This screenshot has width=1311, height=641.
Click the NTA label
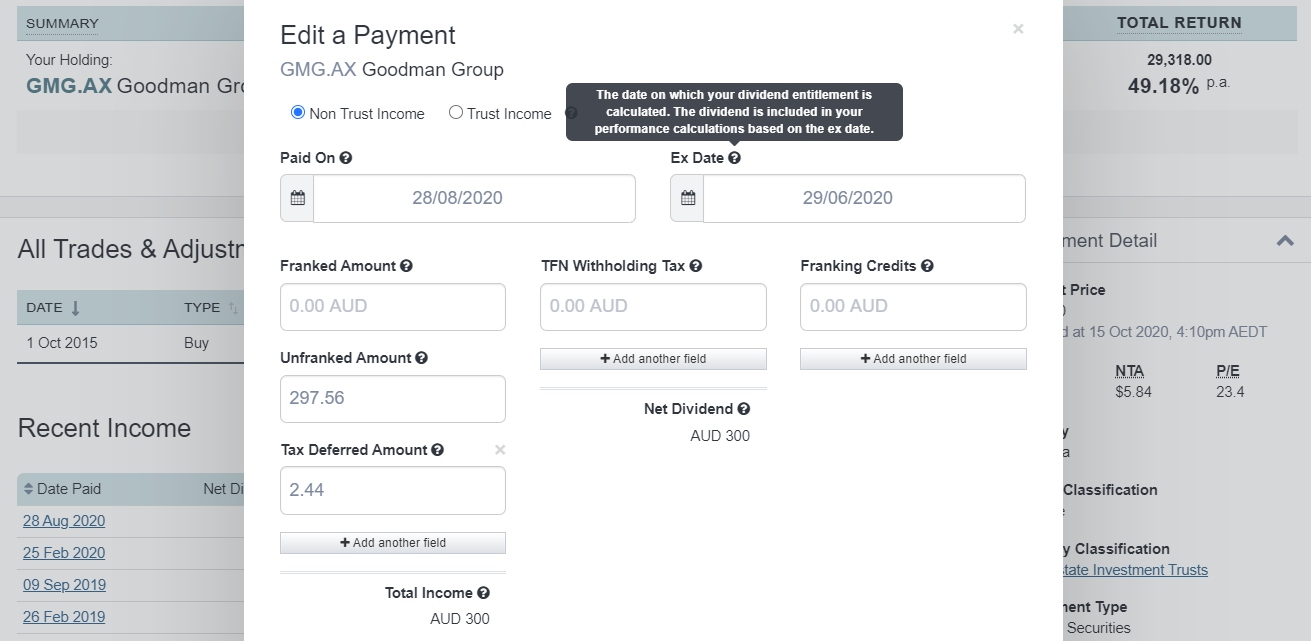pos(1129,371)
